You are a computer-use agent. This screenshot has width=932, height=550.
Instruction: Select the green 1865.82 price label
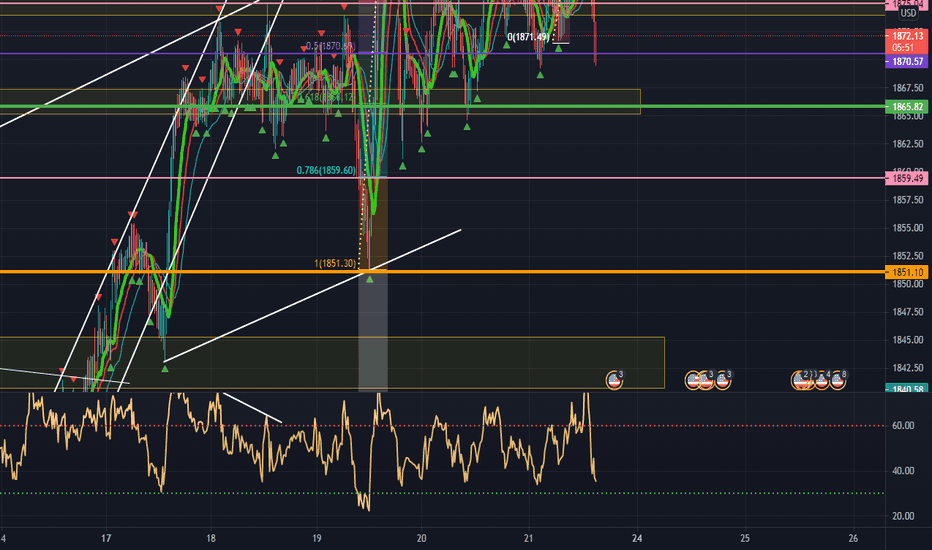pos(907,107)
